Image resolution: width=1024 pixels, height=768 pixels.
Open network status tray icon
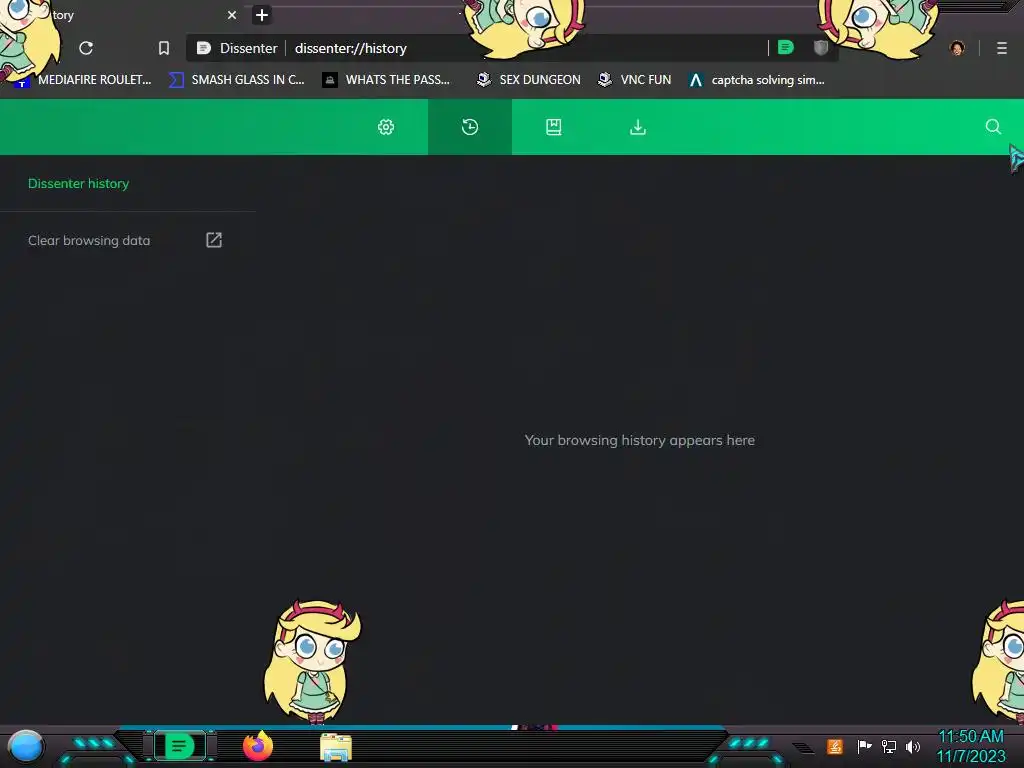pyautogui.click(x=888, y=746)
